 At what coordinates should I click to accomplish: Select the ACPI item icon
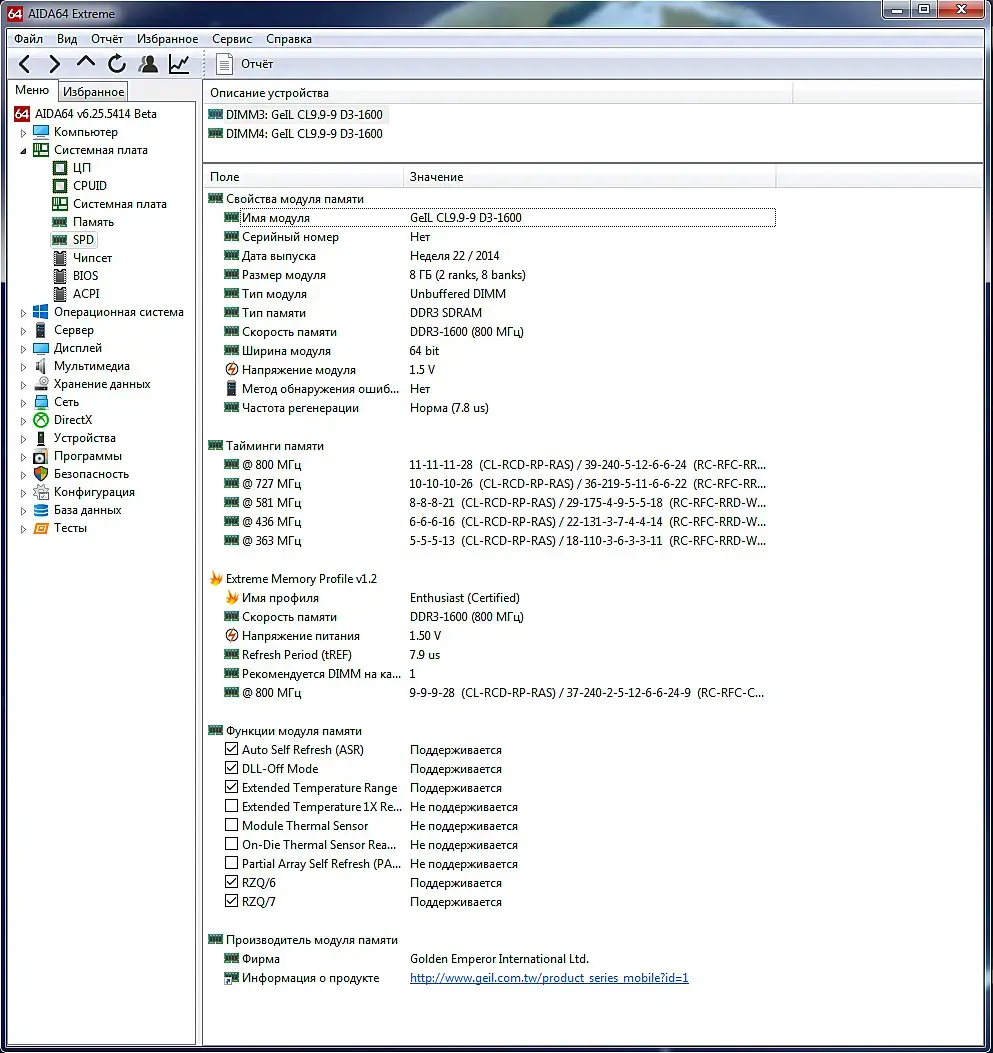[x=60, y=294]
